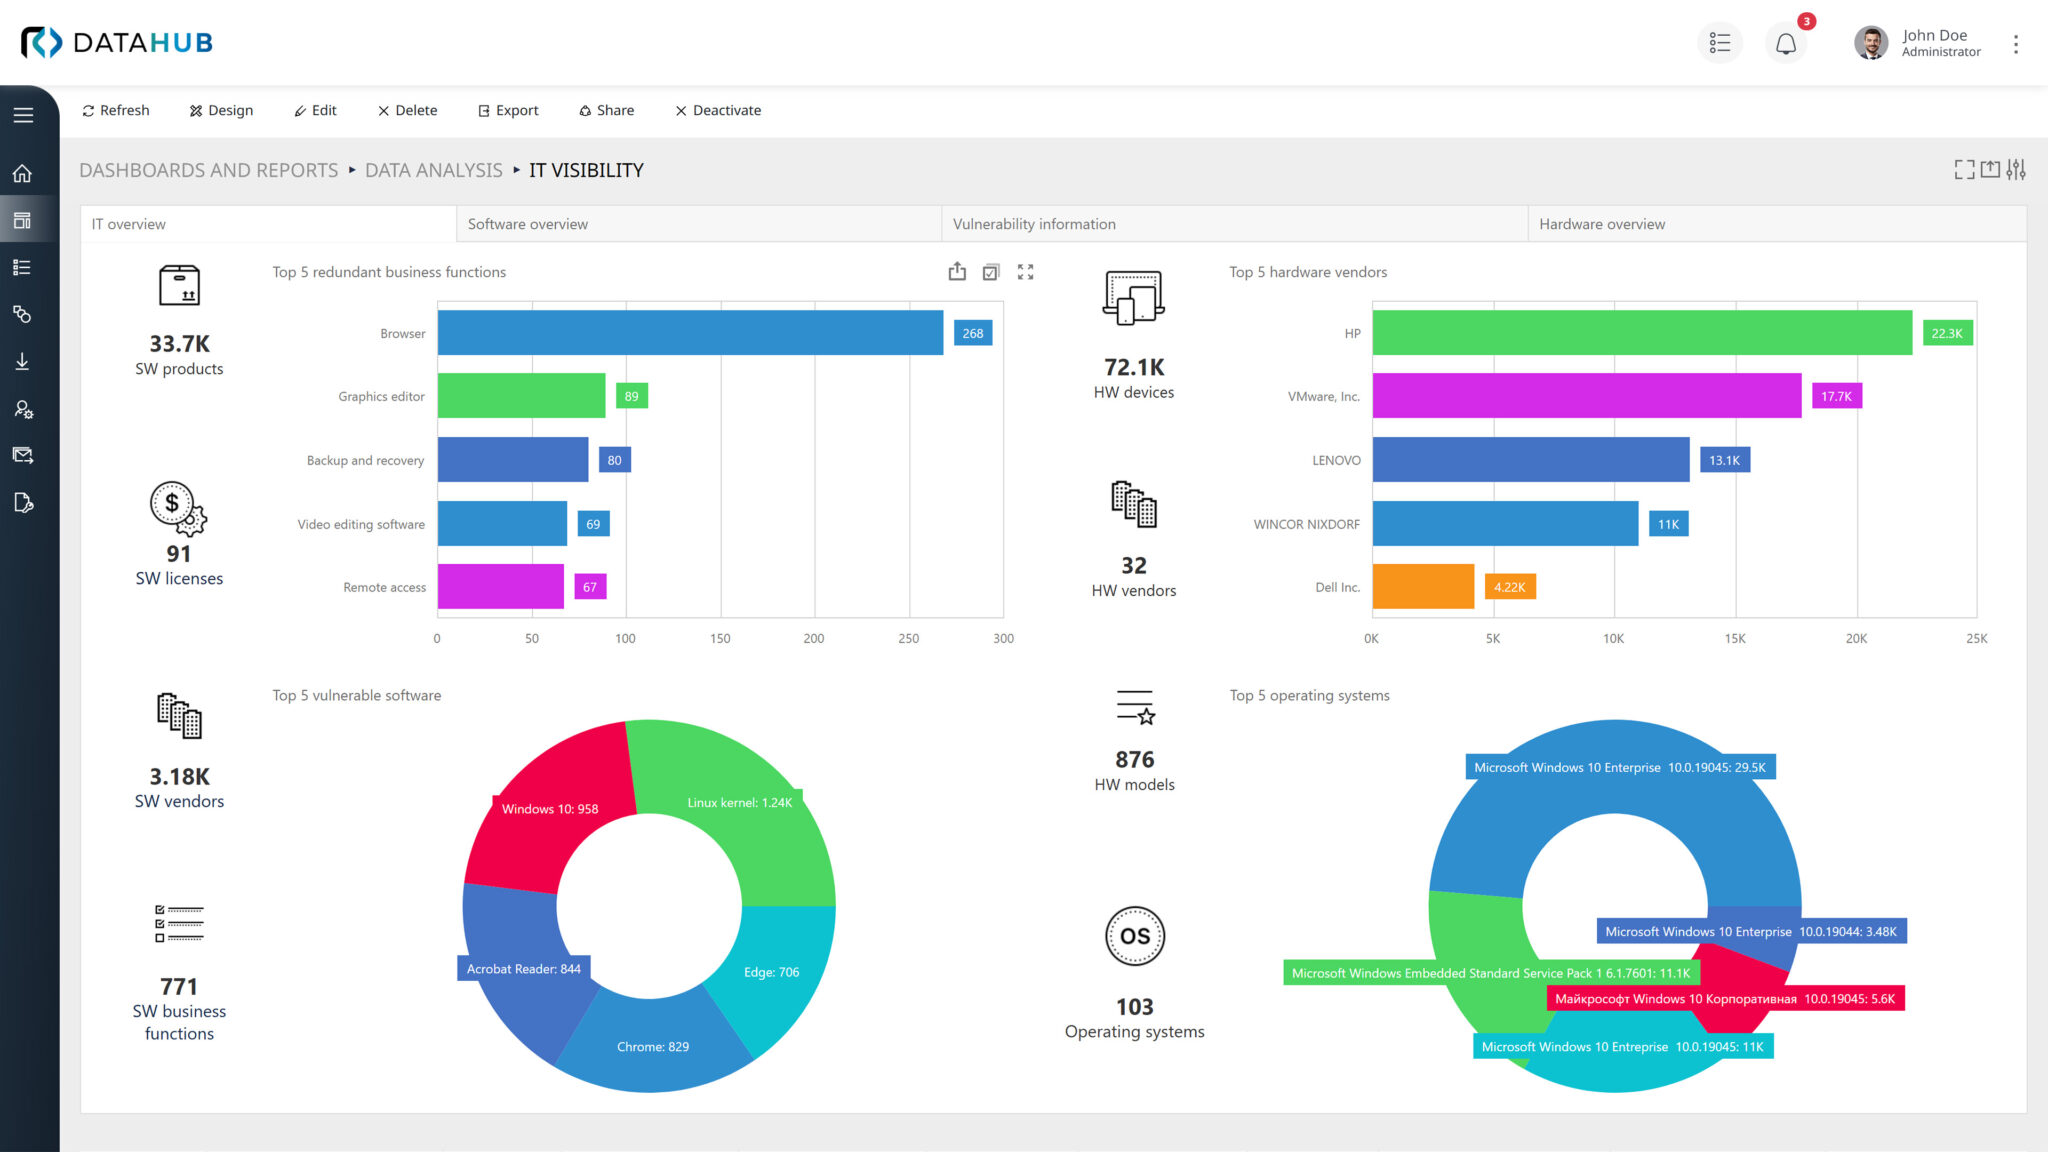The height and width of the screenshot is (1152, 2048).
Task: Click the Backup and recovery bar
Action: pos(513,459)
